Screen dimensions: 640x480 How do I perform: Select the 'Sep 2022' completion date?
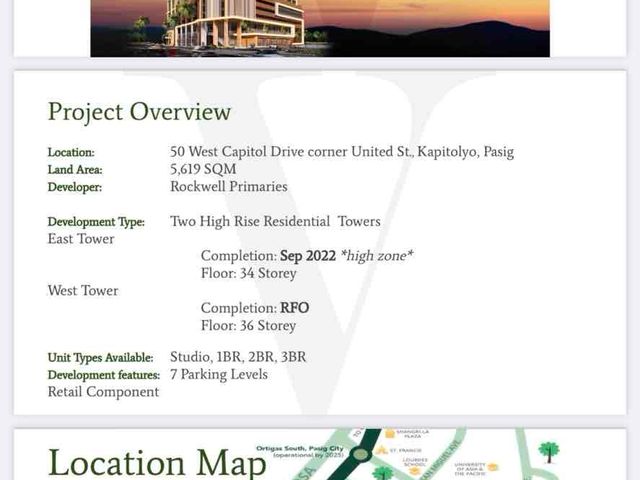[x=308, y=256]
